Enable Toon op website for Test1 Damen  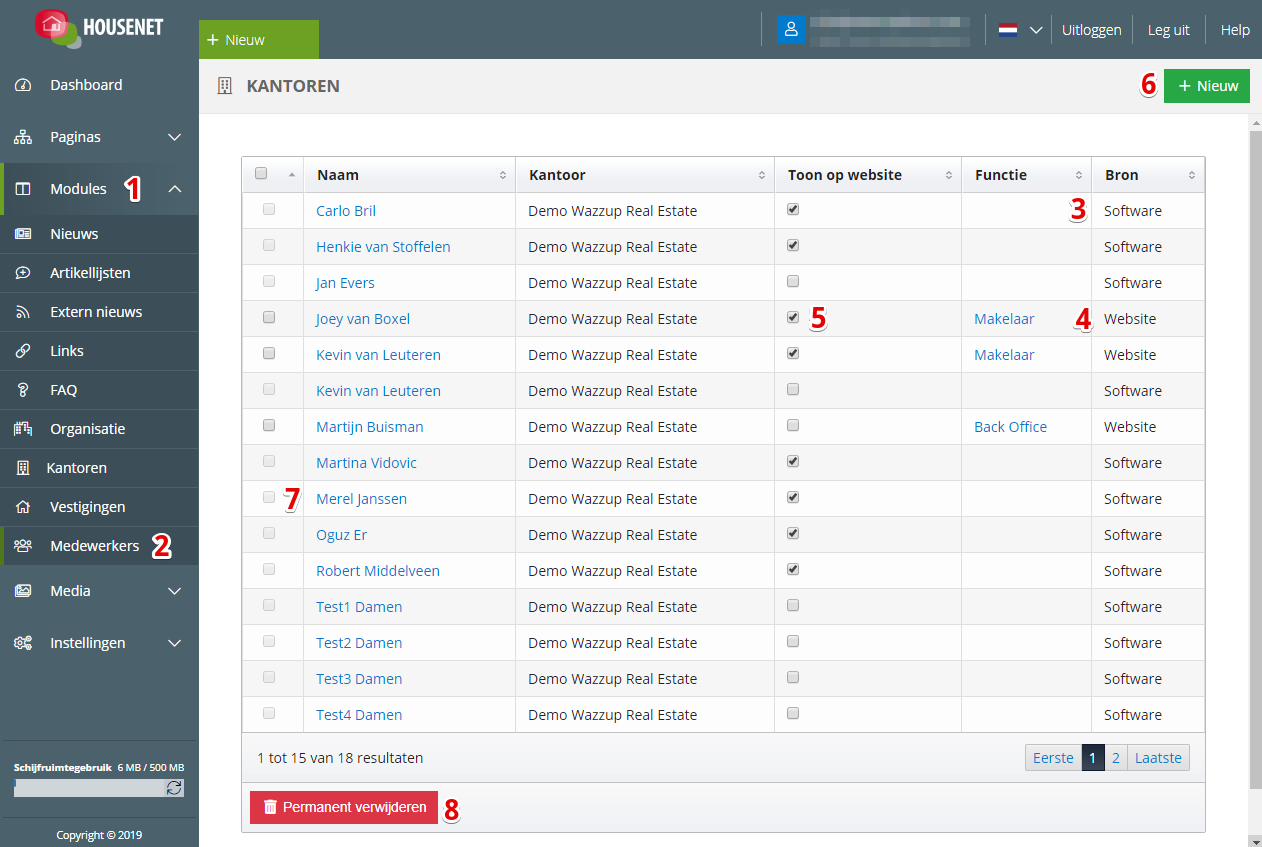[x=793, y=606]
